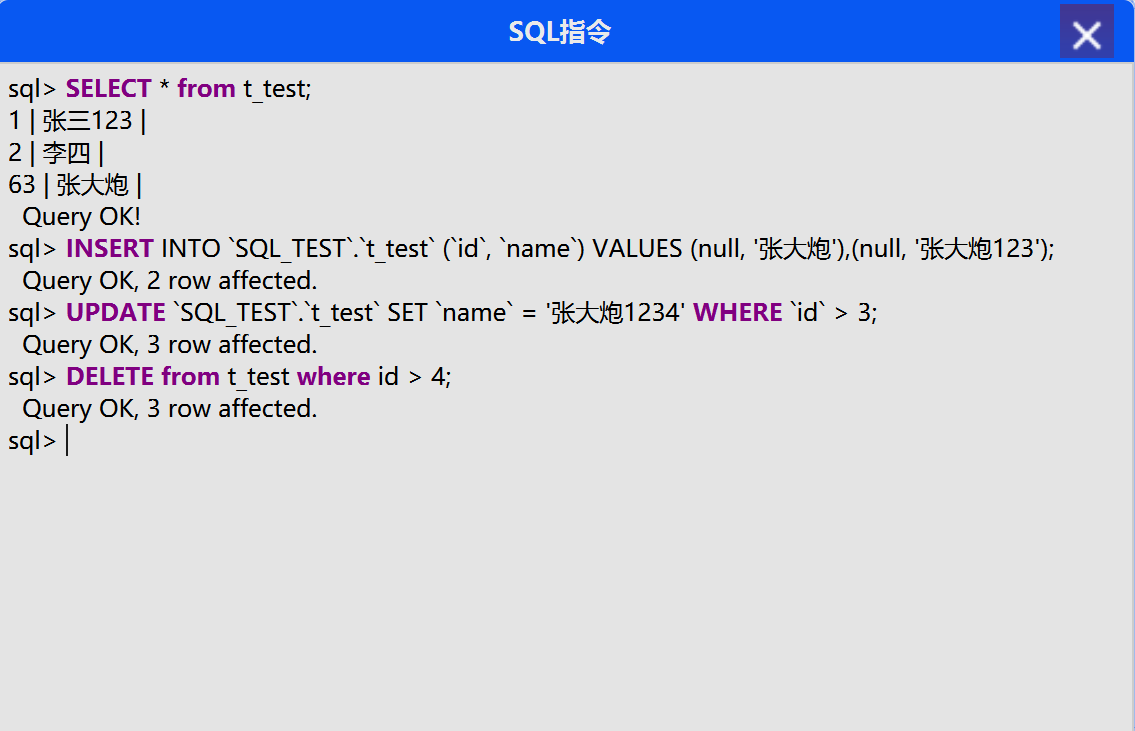Click the purple UPDATE keyword
The width and height of the screenshot is (1135, 731).
115,313
